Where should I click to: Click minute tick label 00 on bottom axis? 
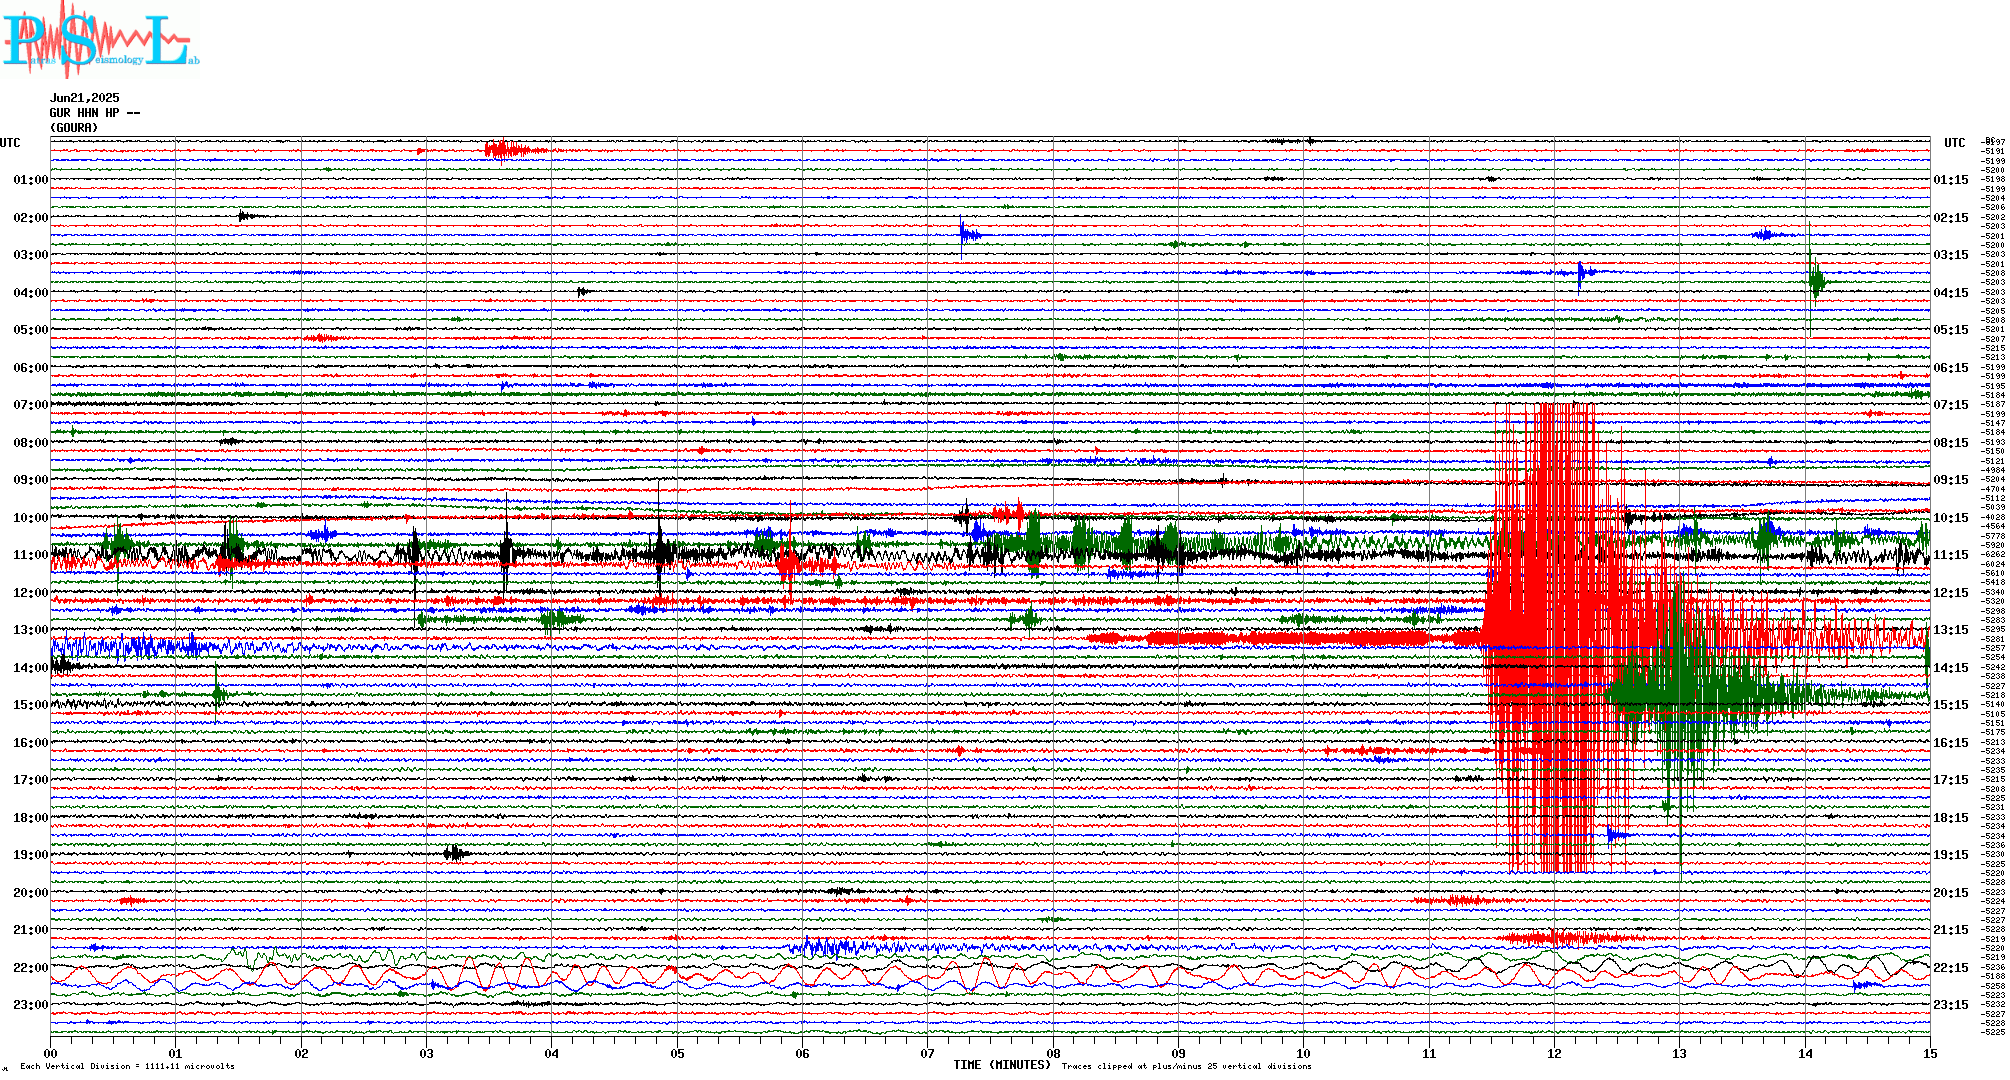point(50,1053)
